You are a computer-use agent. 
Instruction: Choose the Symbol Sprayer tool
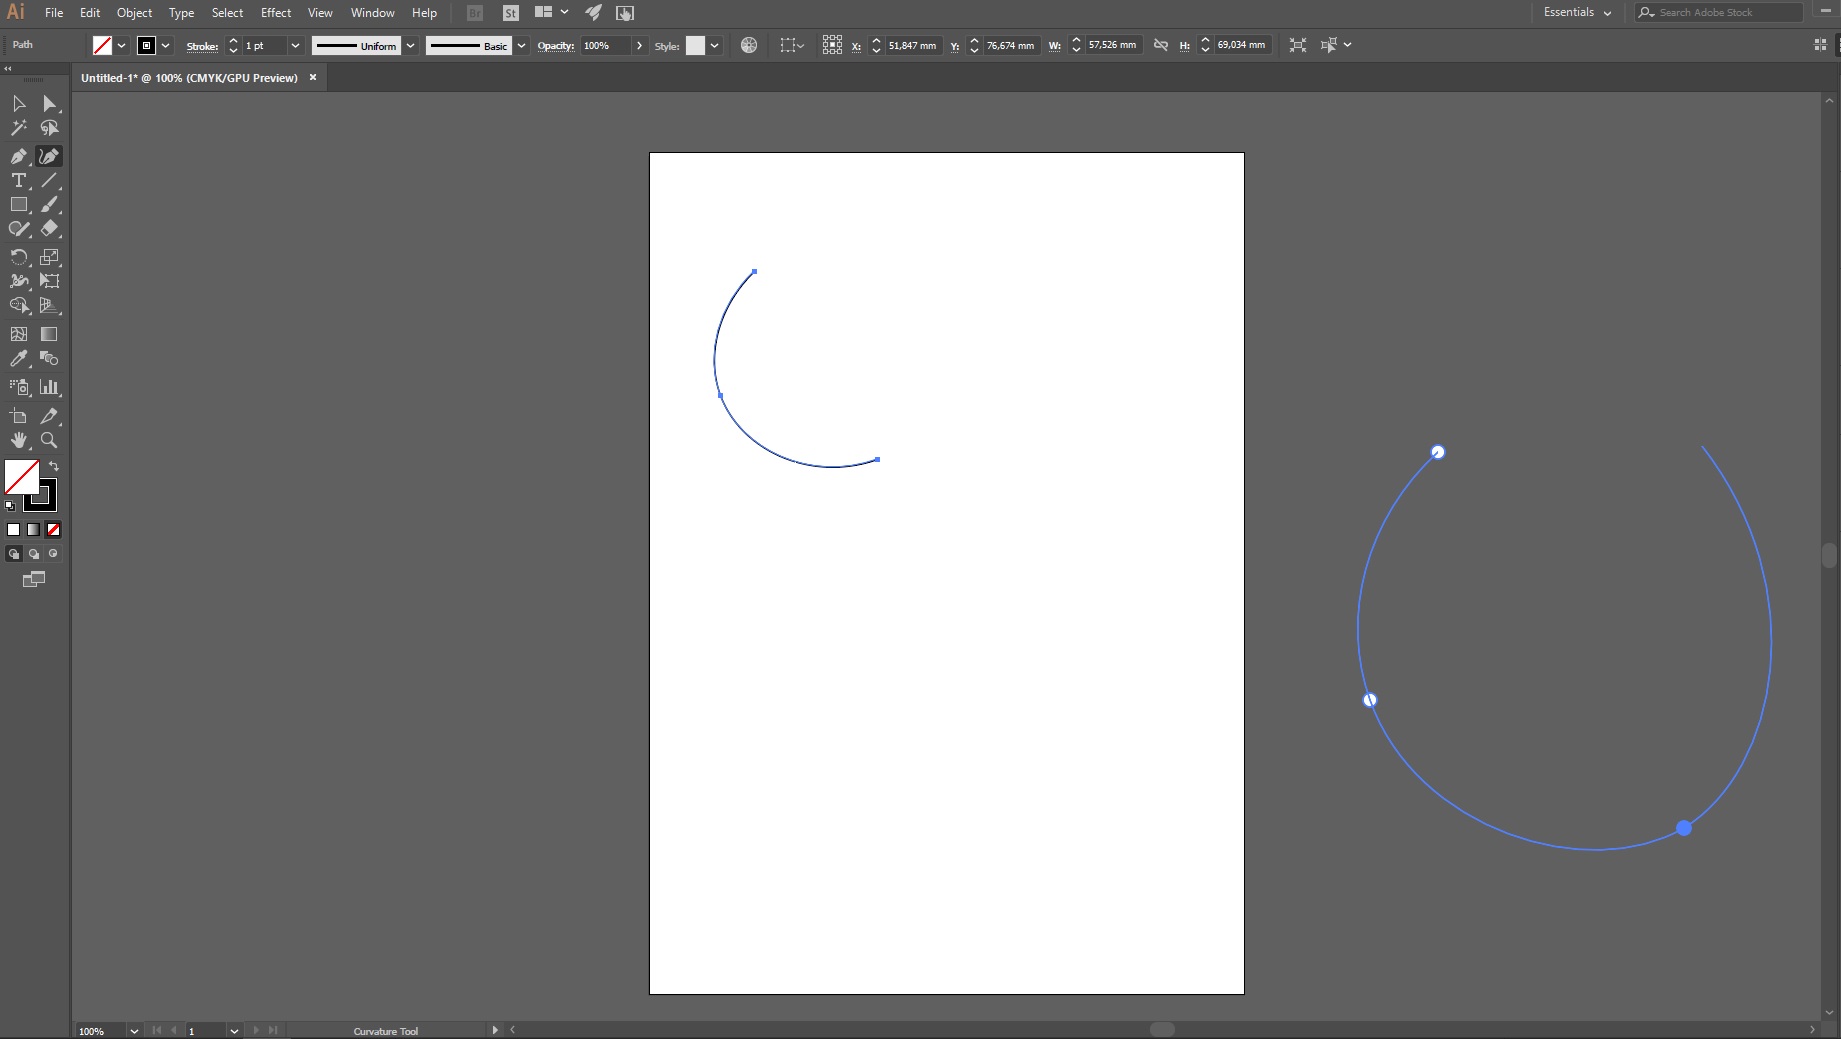point(18,387)
